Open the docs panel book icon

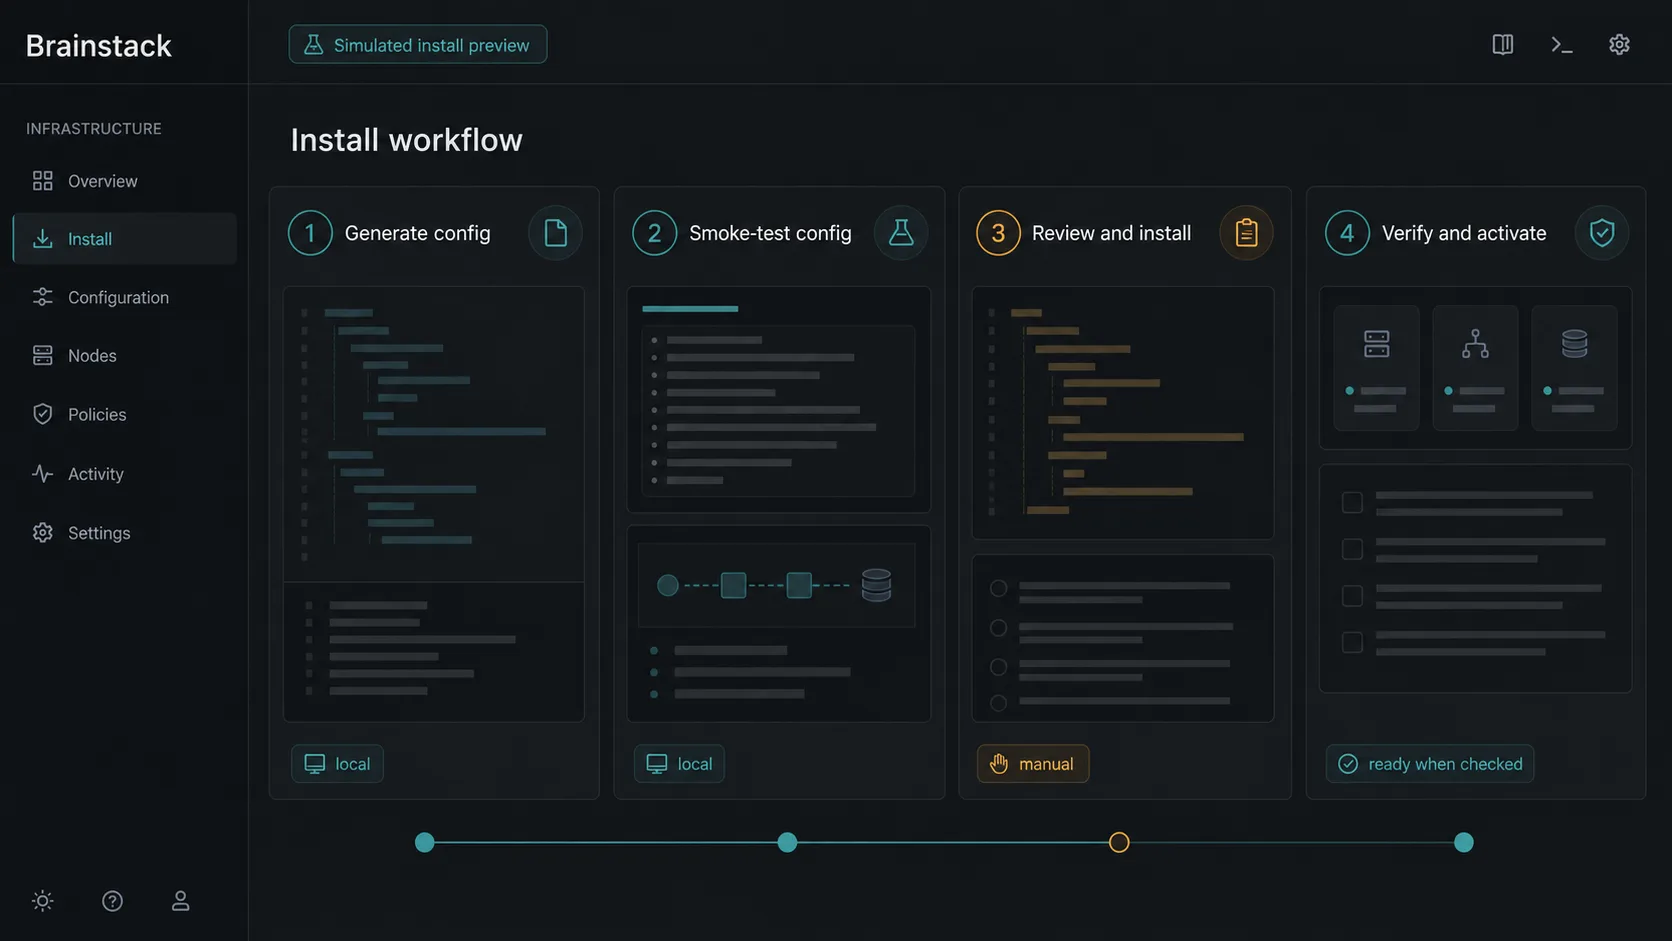point(1502,44)
